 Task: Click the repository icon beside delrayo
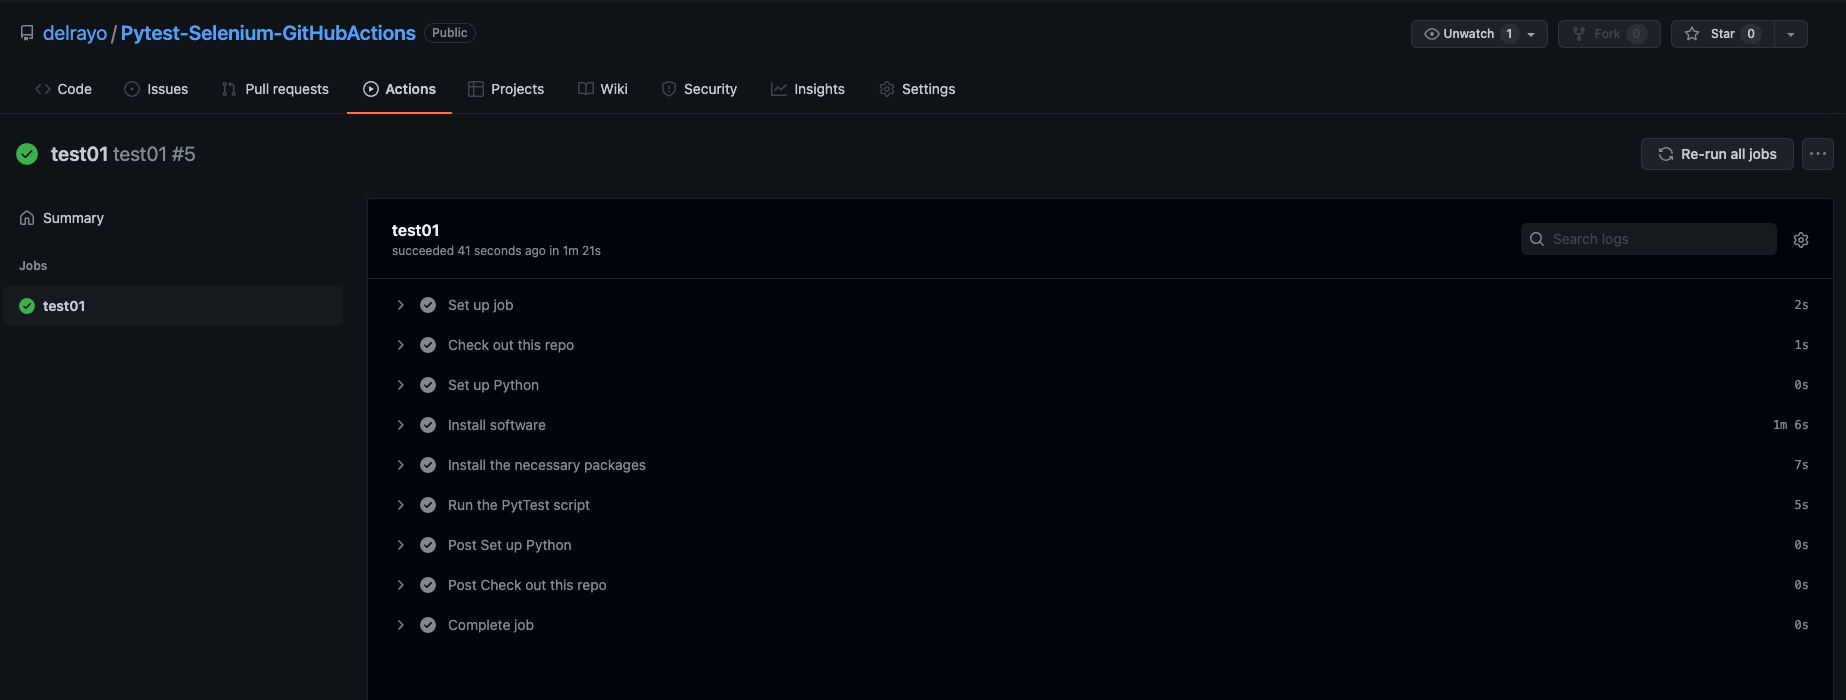point(27,33)
